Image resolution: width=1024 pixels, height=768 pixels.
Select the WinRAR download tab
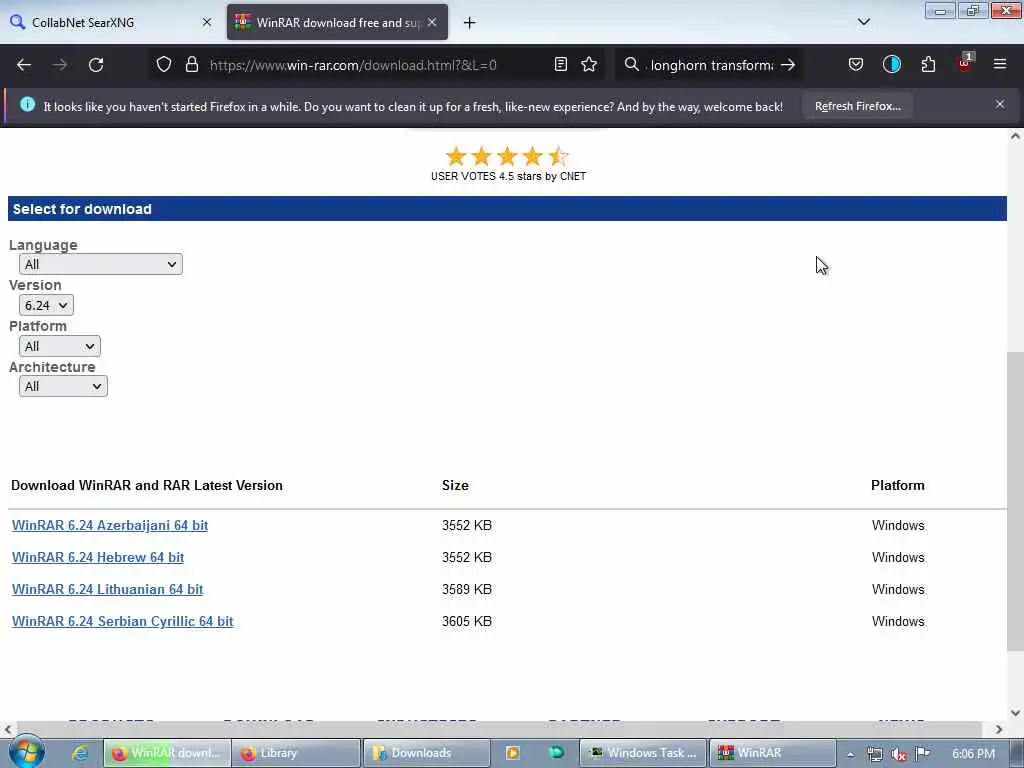click(337, 22)
